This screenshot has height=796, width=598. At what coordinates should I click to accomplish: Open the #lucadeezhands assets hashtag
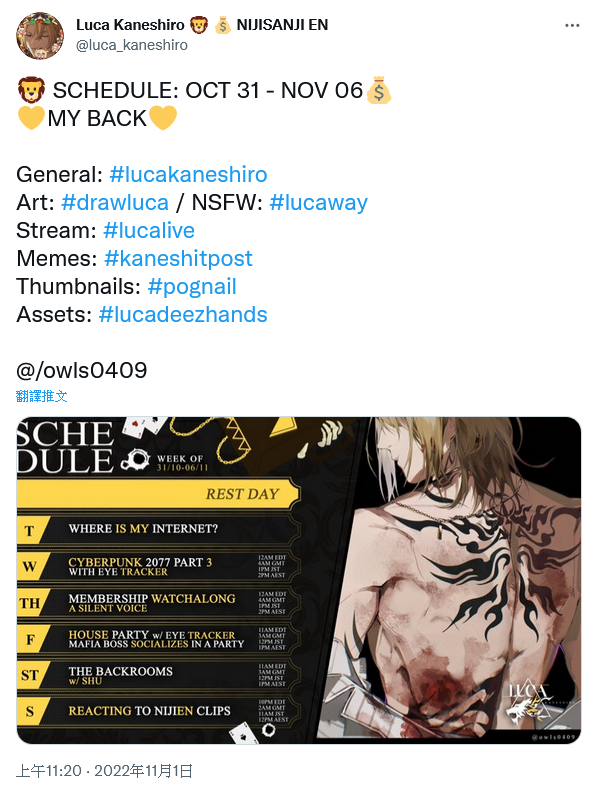click(183, 314)
